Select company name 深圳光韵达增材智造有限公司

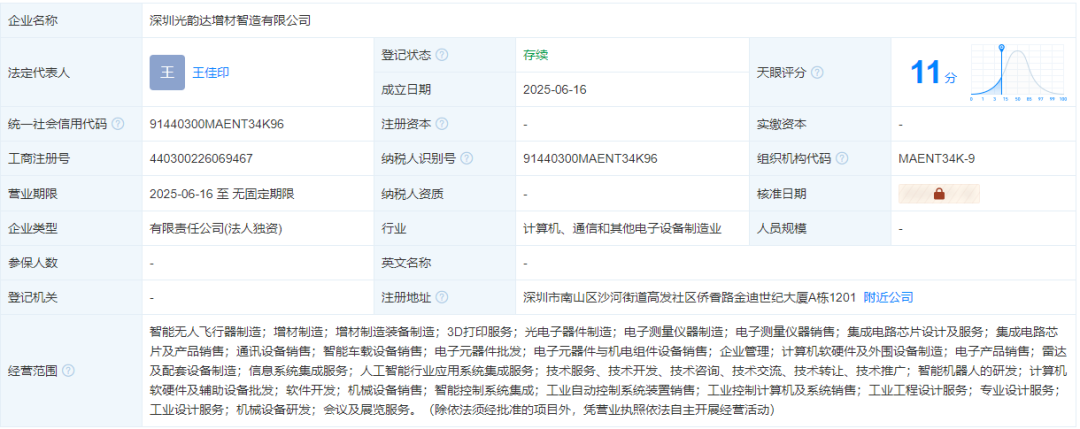pyautogui.click(x=230, y=21)
